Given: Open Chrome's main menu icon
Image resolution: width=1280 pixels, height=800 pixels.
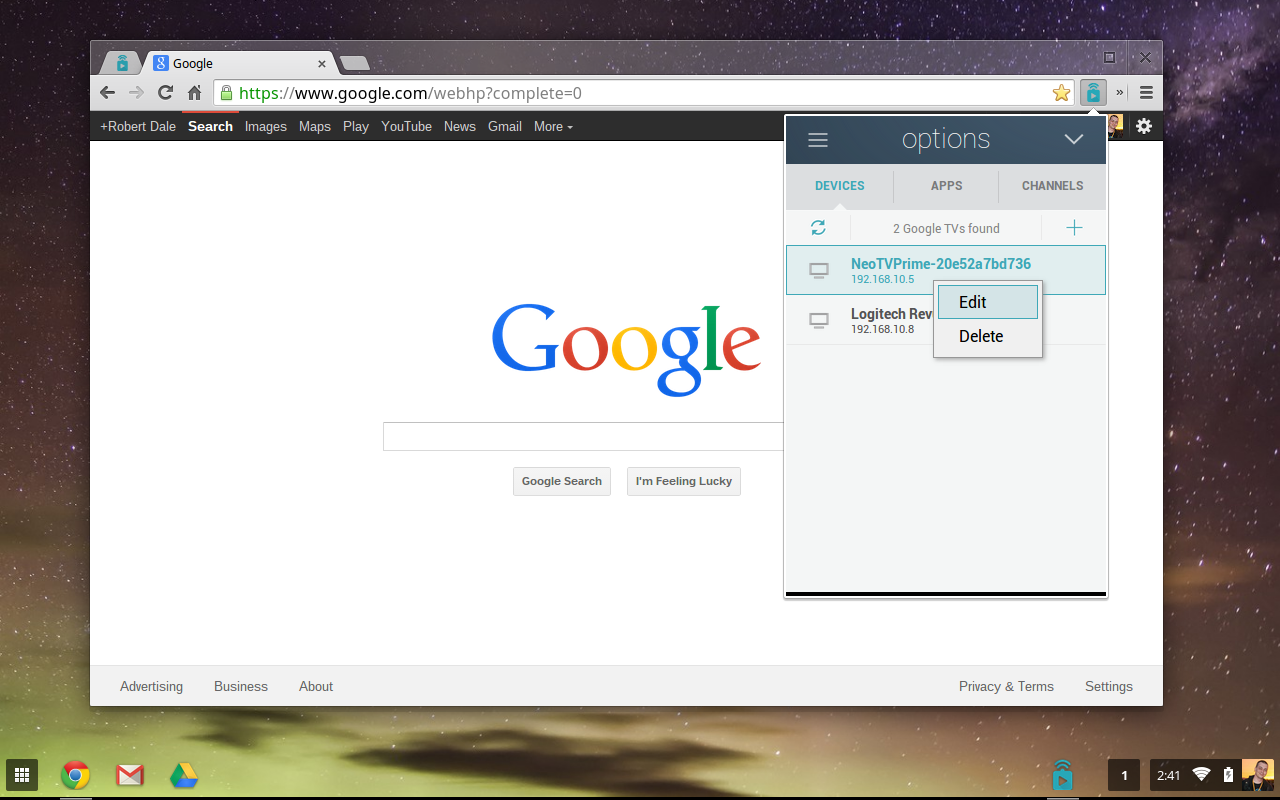Looking at the screenshot, I should point(1146,92).
